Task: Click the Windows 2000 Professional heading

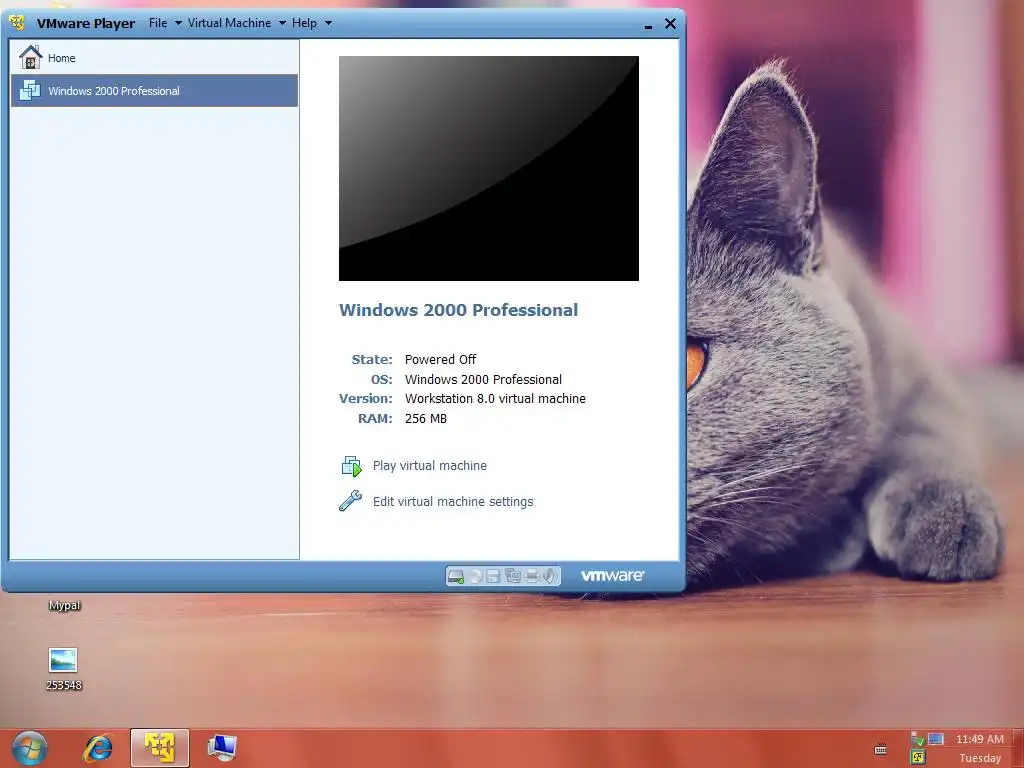Action: (x=458, y=310)
